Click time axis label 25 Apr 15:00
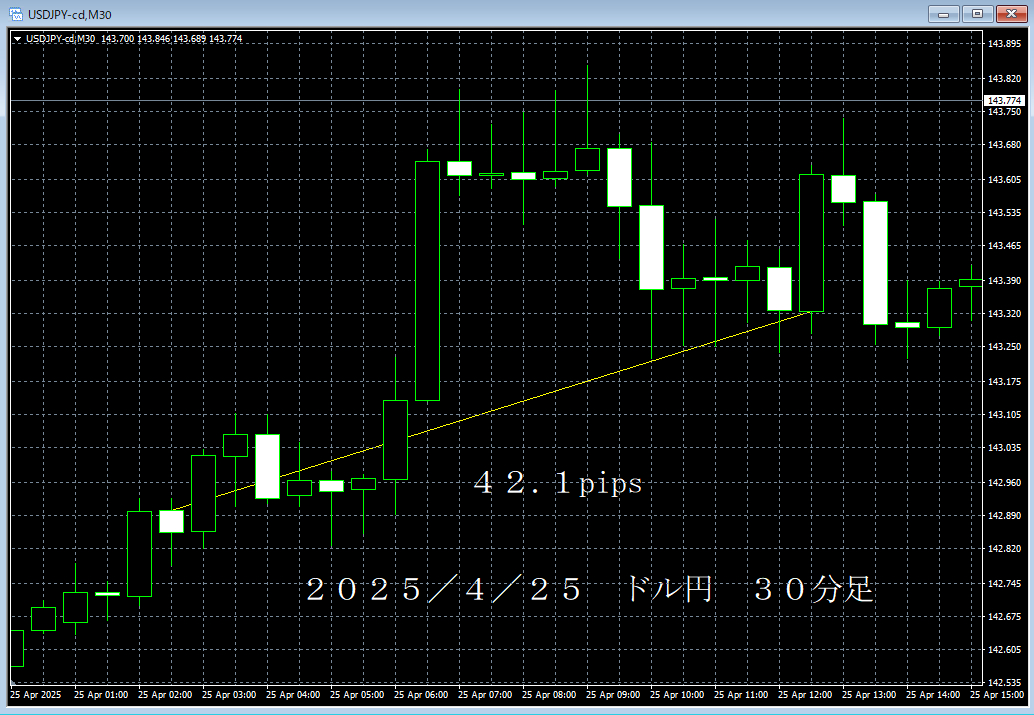This screenshot has width=1034, height=715. (996, 695)
